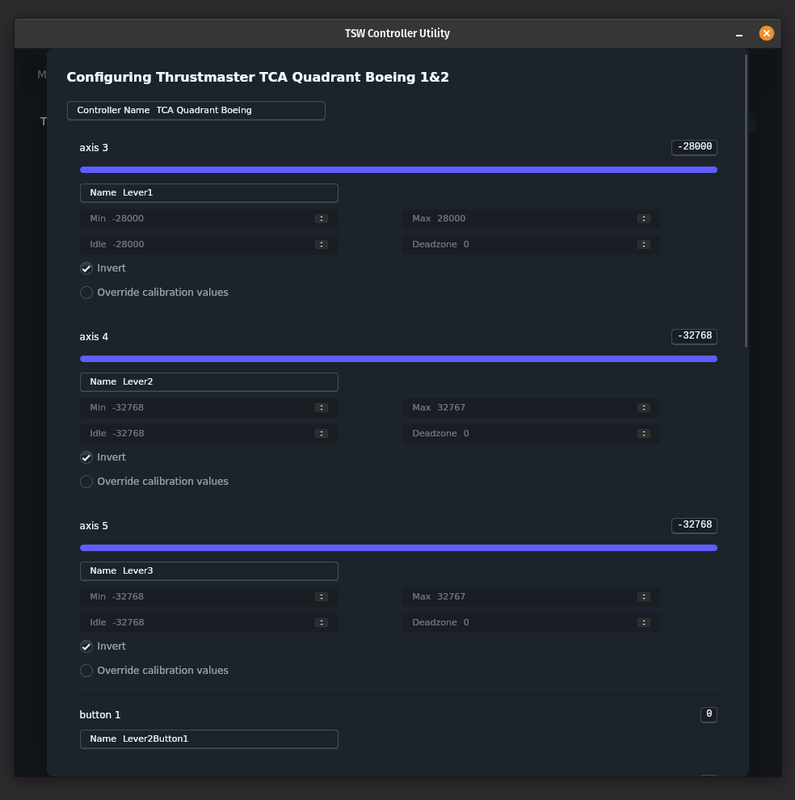Click the axis 4 Idle value field
This screenshot has width=795, height=800.
point(209,434)
